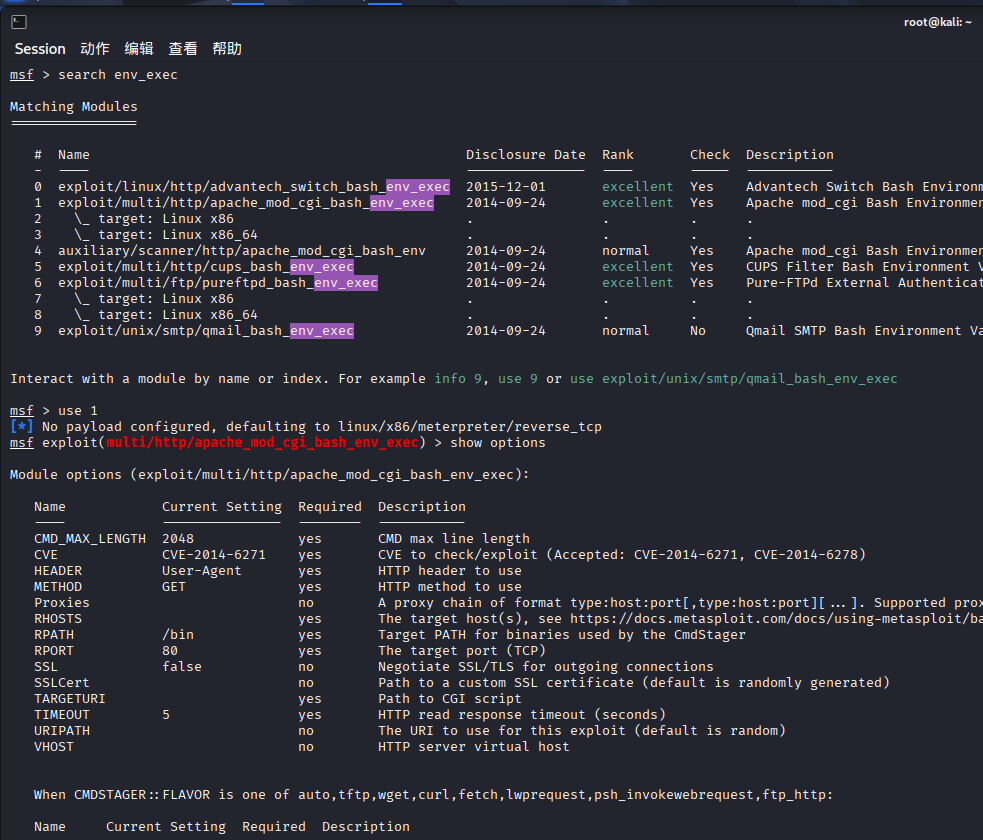Click the 'Rank' column header
The width and height of the screenshot is (983, 840).
click(618, 155)
